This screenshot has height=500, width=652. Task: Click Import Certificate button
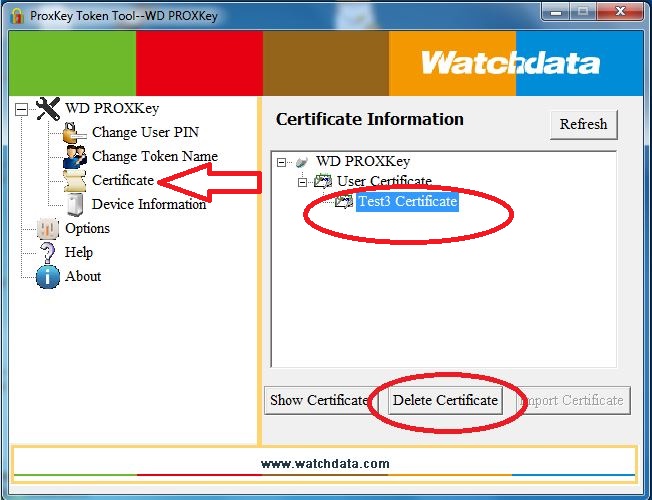(574, 401)
